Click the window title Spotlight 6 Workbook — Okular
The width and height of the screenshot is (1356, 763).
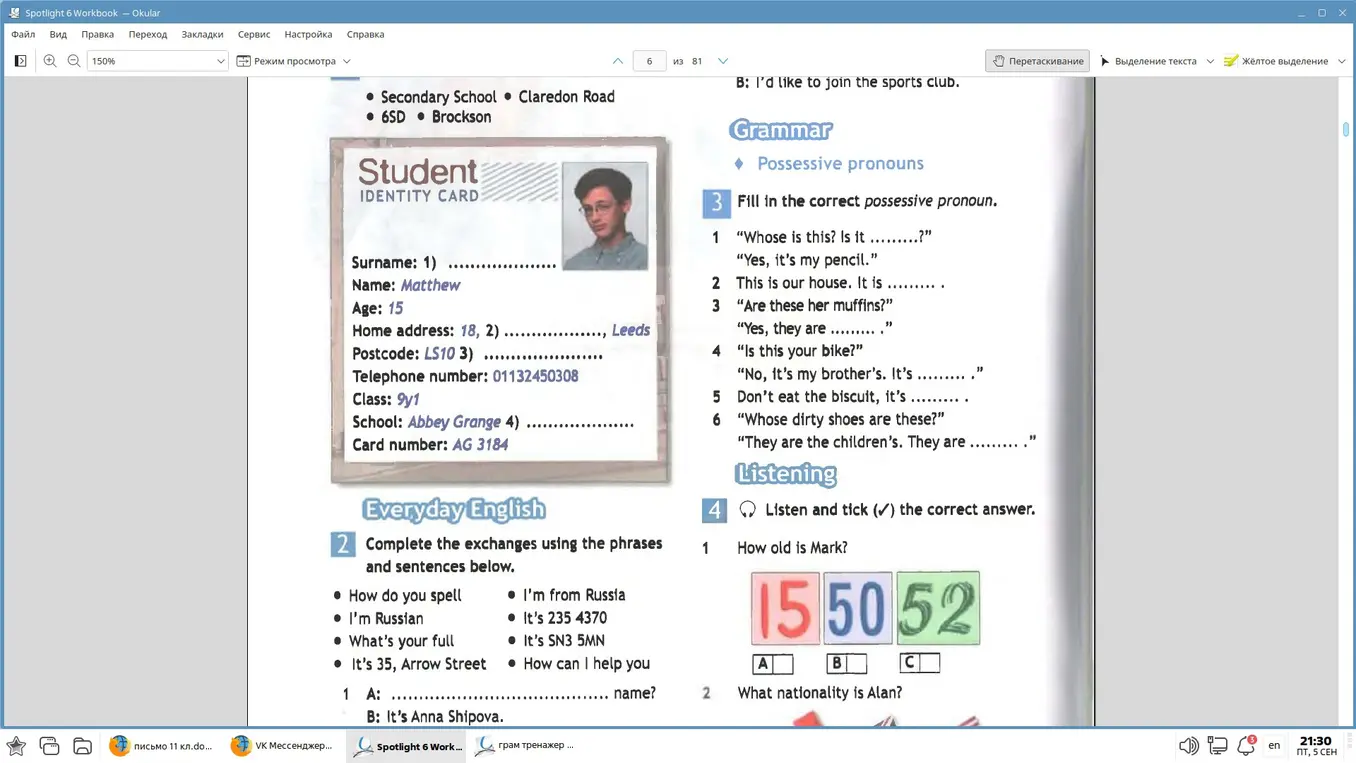pyautogui.click(x=93, y=13)
